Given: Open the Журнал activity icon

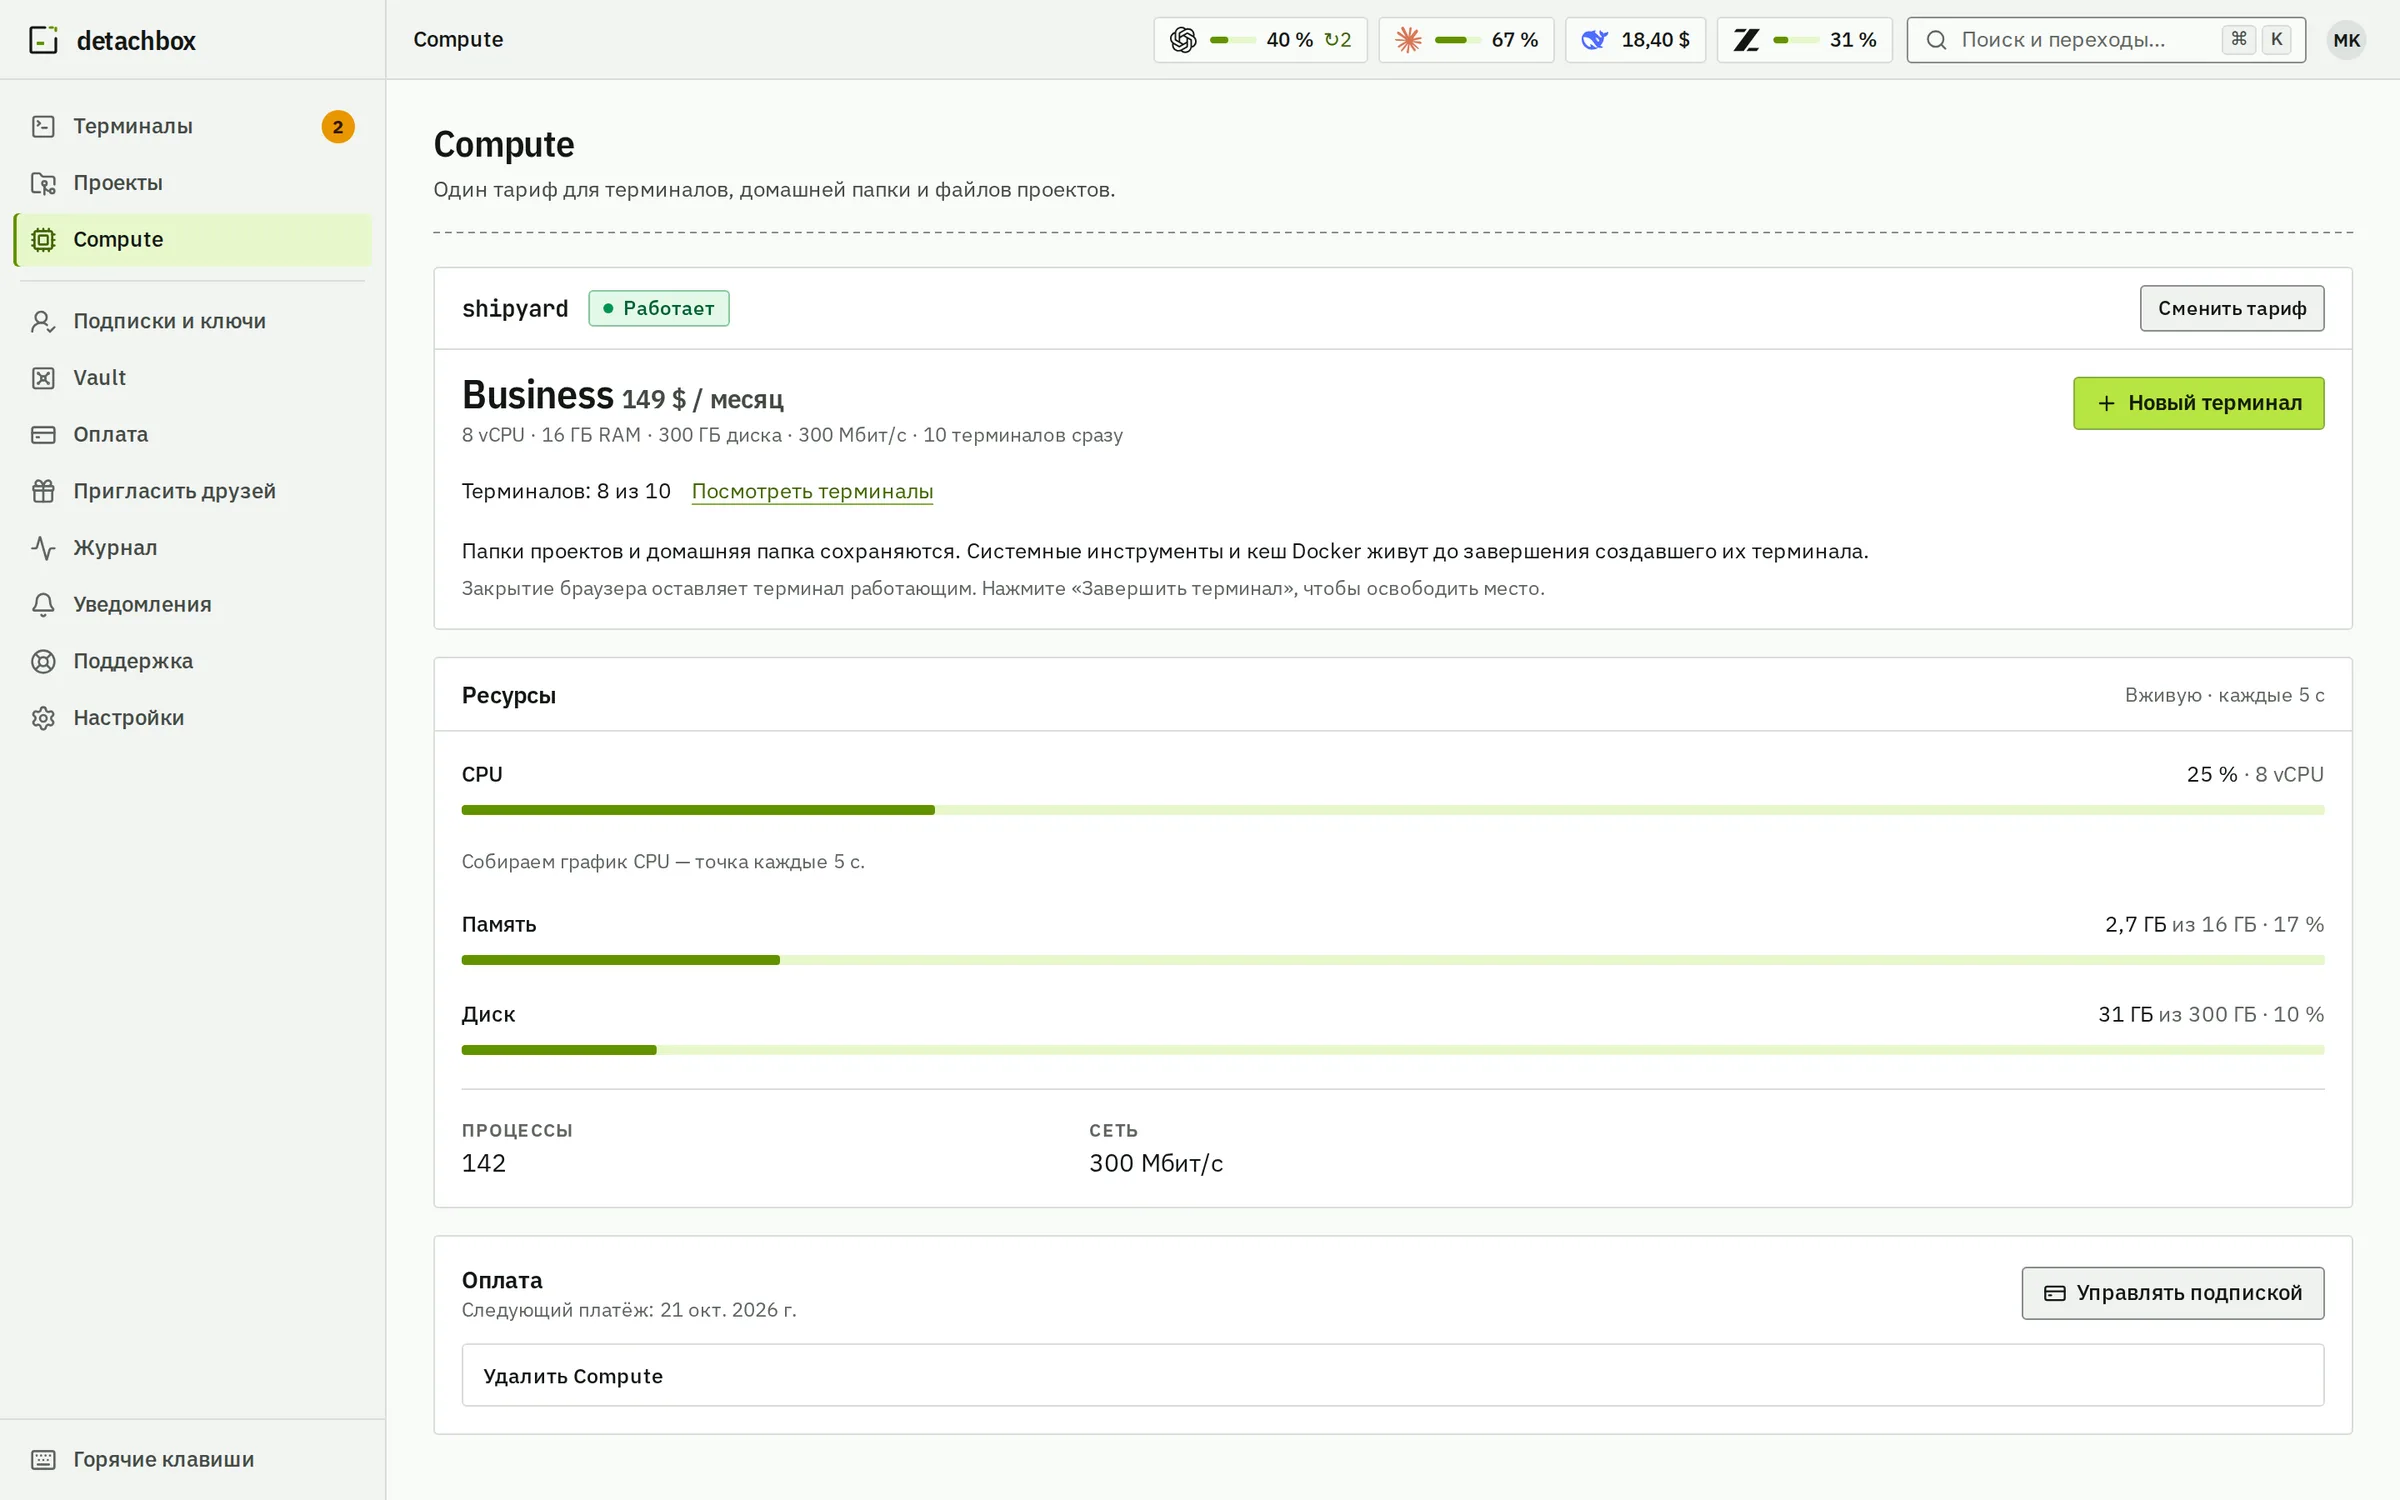Looking at the screenshot, I should pyautogui.click(x=43, y=548).
